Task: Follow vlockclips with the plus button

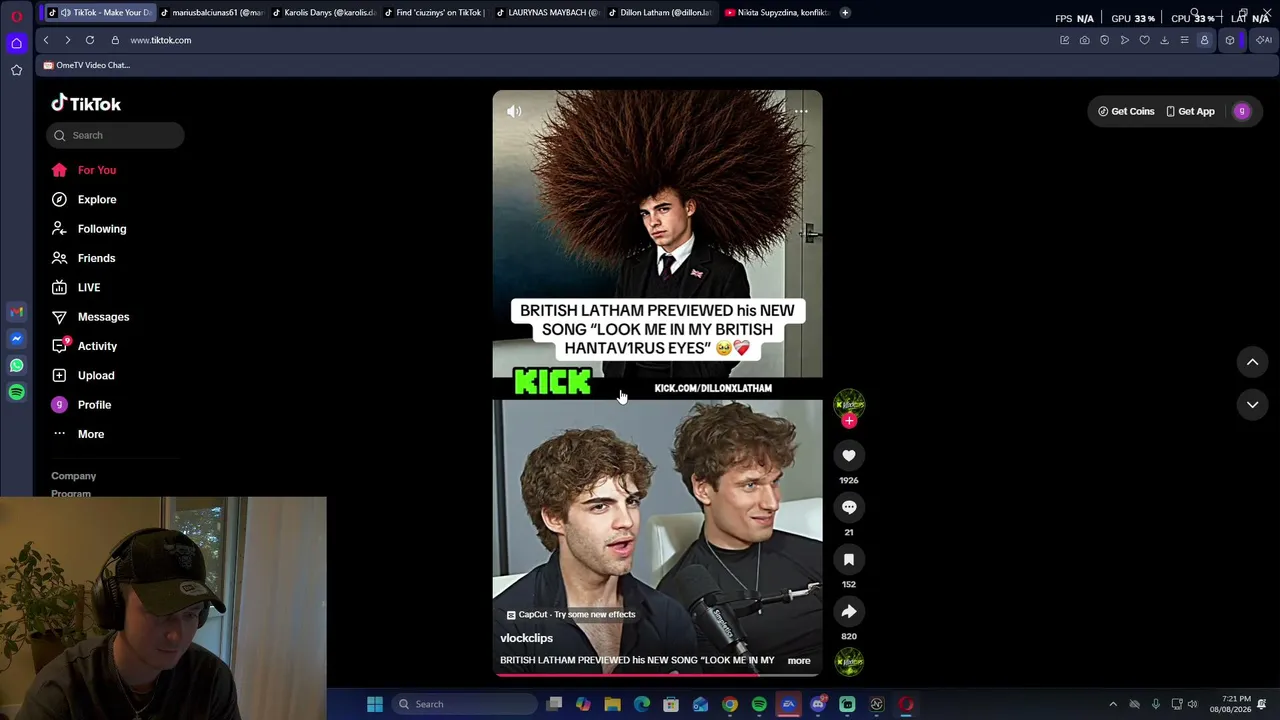Action: [x=849, y=421]
